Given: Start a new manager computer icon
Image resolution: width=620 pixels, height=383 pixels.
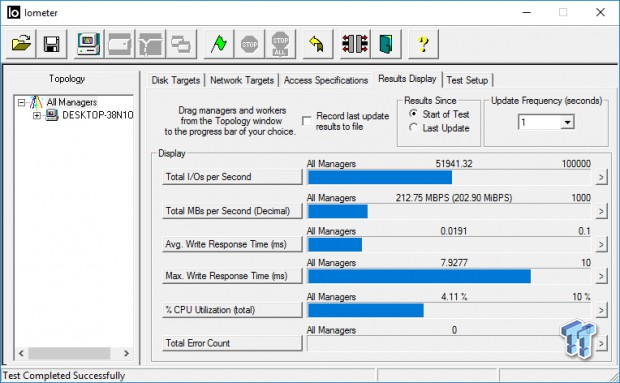Looking at the screenshot, I should coord(89,43).
